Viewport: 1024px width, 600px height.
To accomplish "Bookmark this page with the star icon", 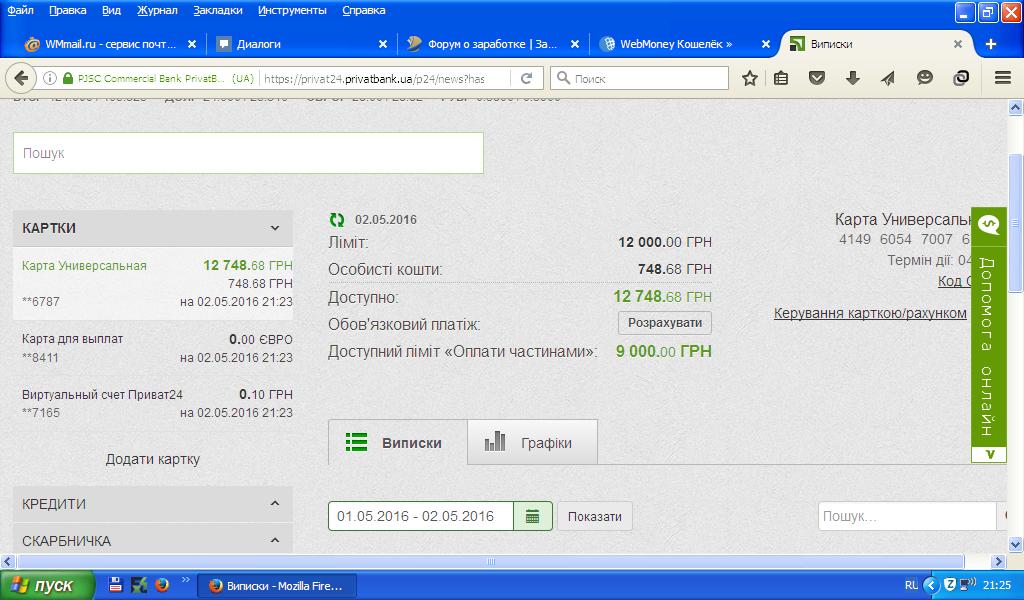I will [749, 78].
